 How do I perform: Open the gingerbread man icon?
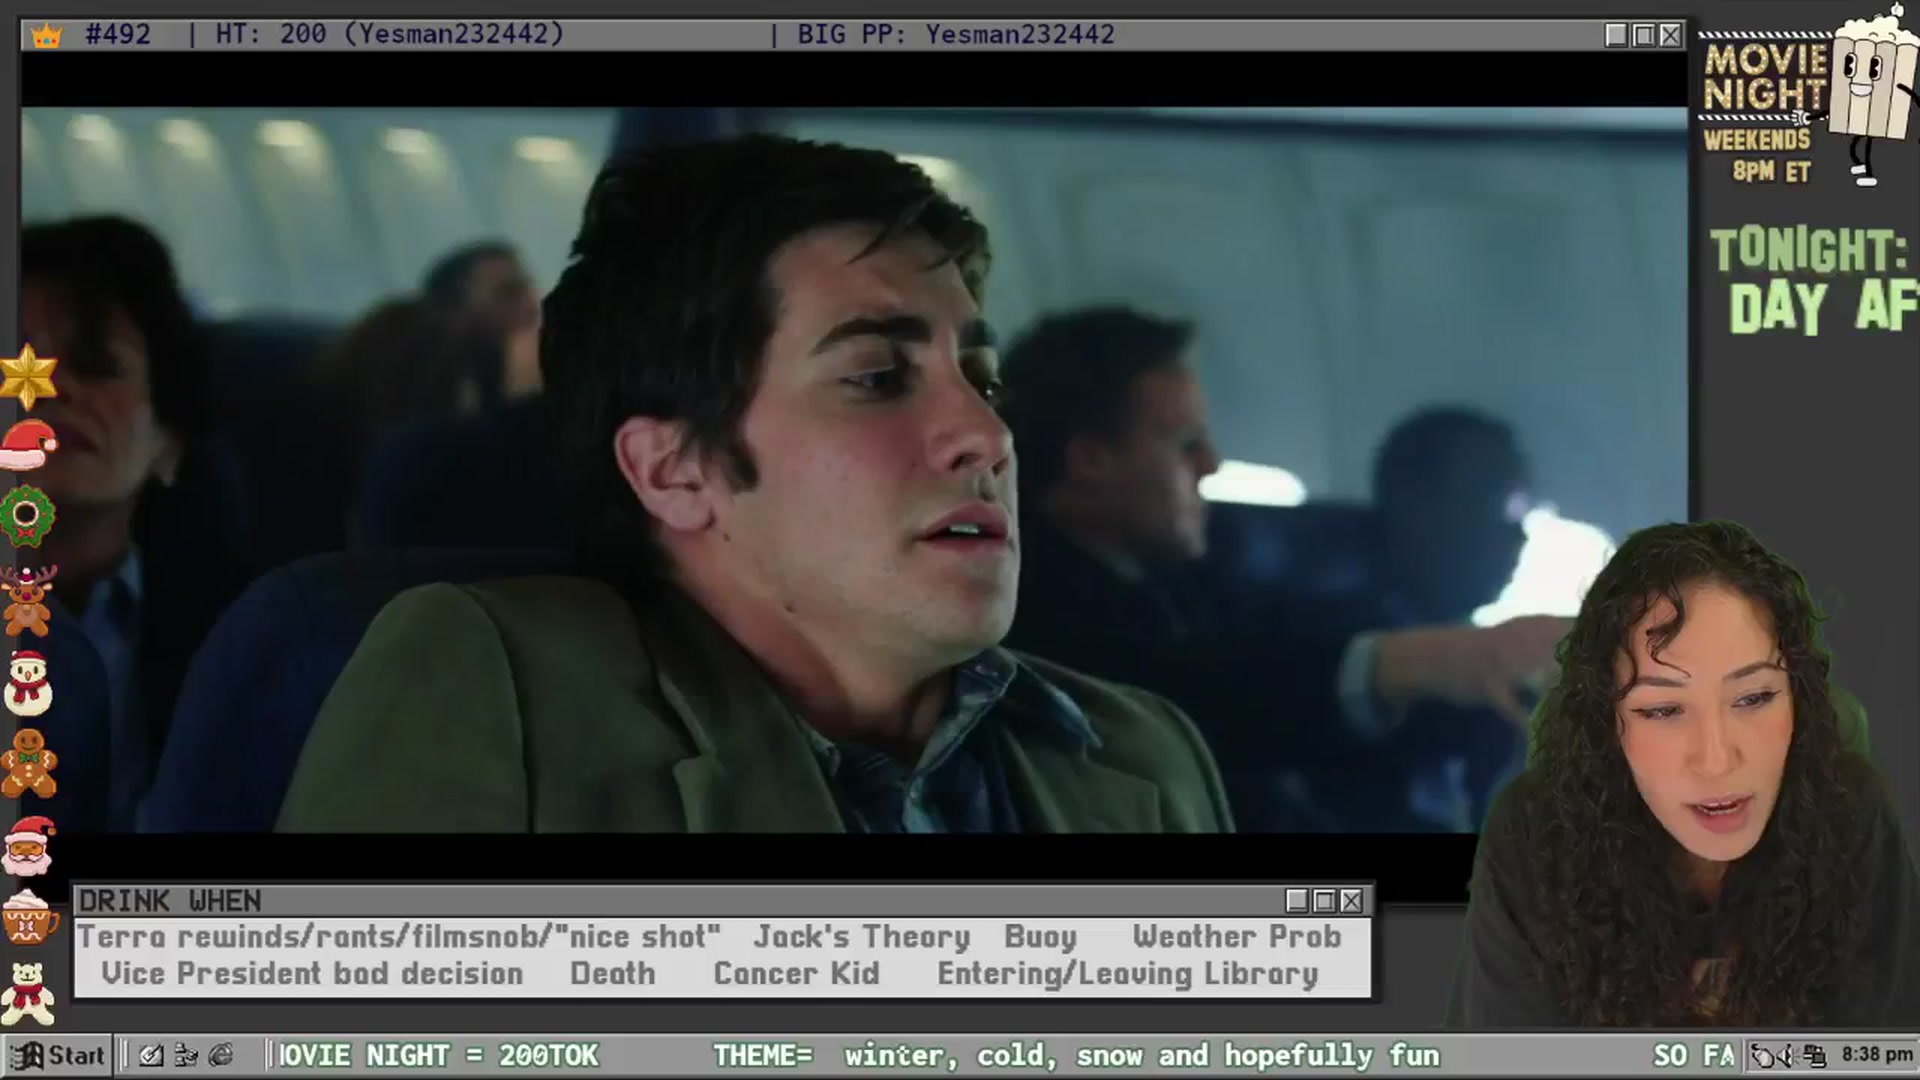pyautogui.click(x=29, y=763)
